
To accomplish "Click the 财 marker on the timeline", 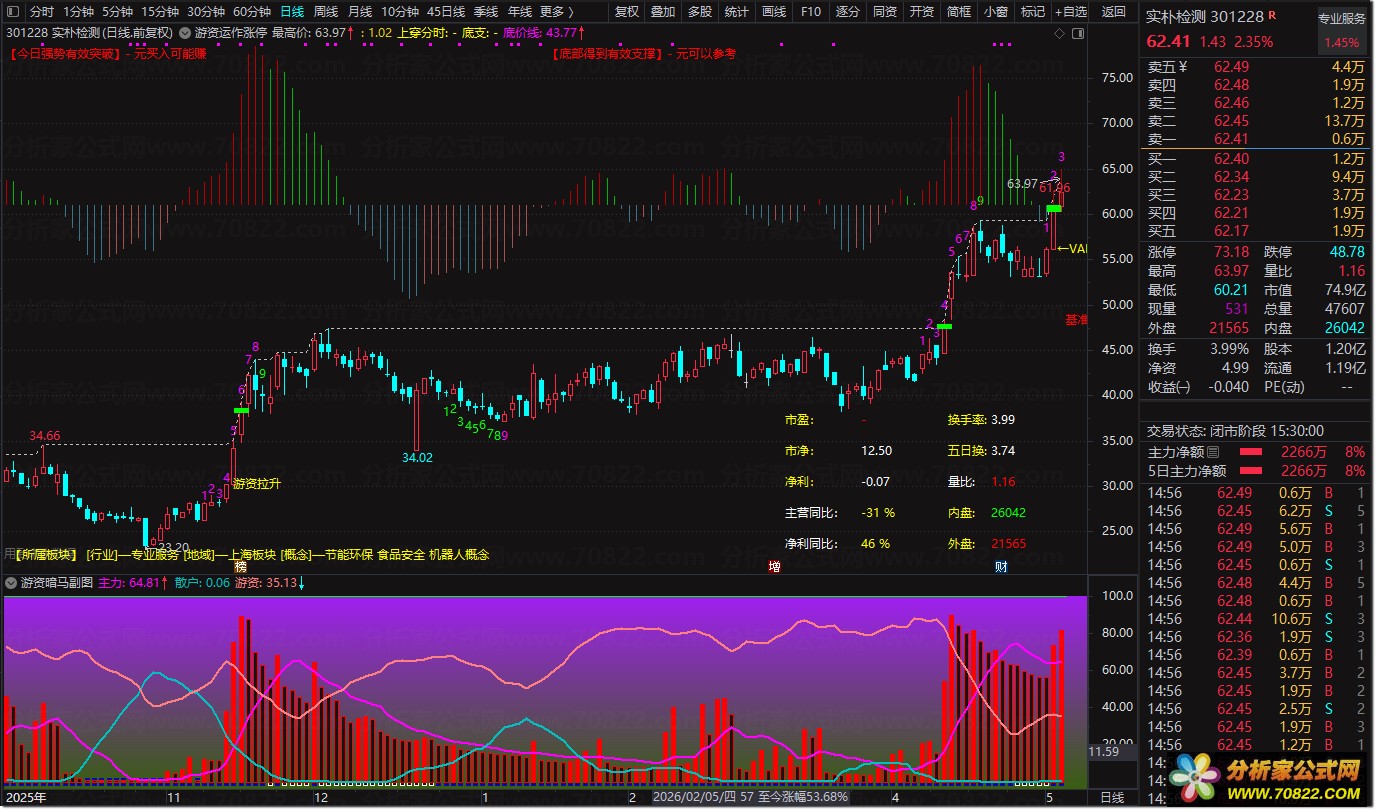I will [1001, 567].
